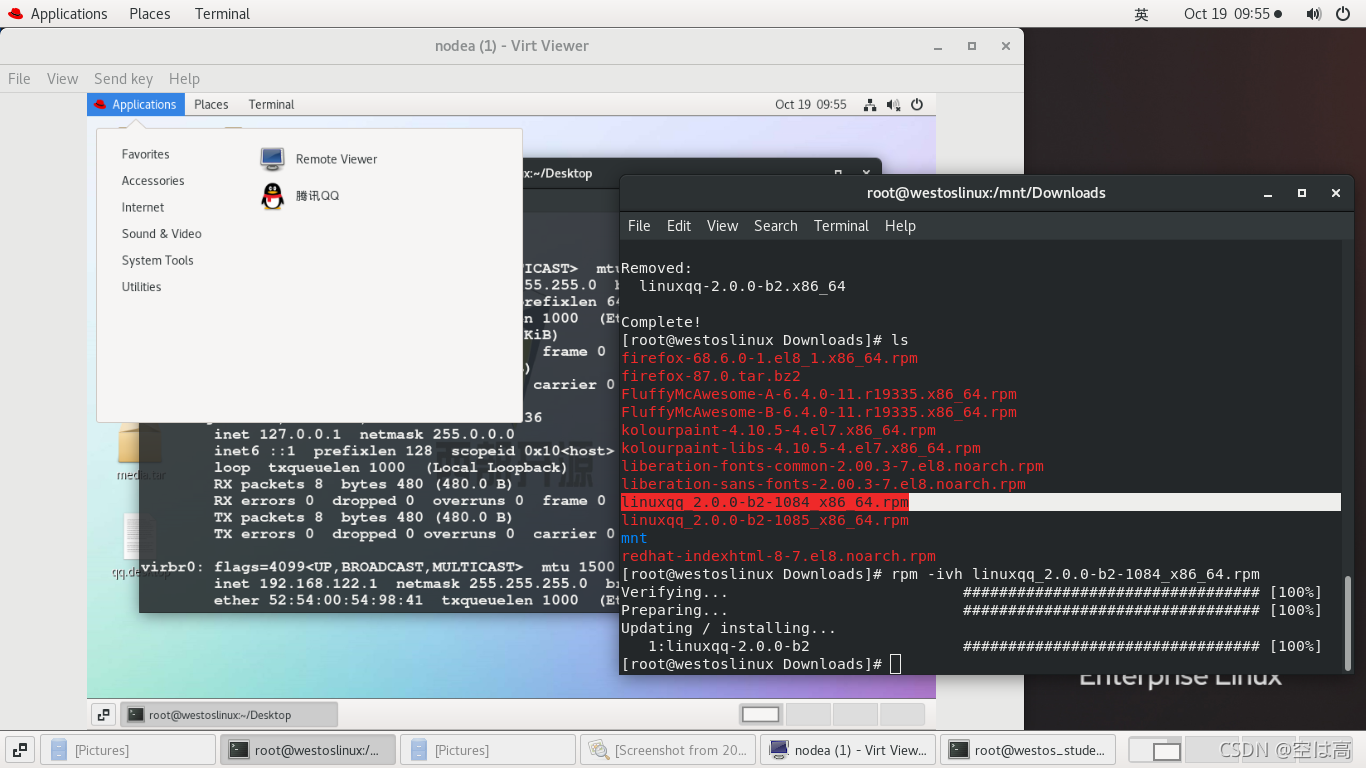Click highlighted linuxqq 1084 rpm filename

click(765, 502)
